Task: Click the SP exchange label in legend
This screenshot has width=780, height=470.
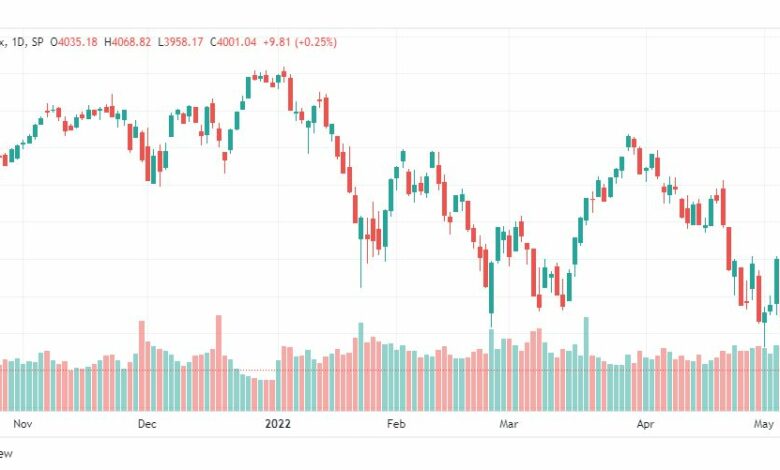Action: (x=37, y=42)
